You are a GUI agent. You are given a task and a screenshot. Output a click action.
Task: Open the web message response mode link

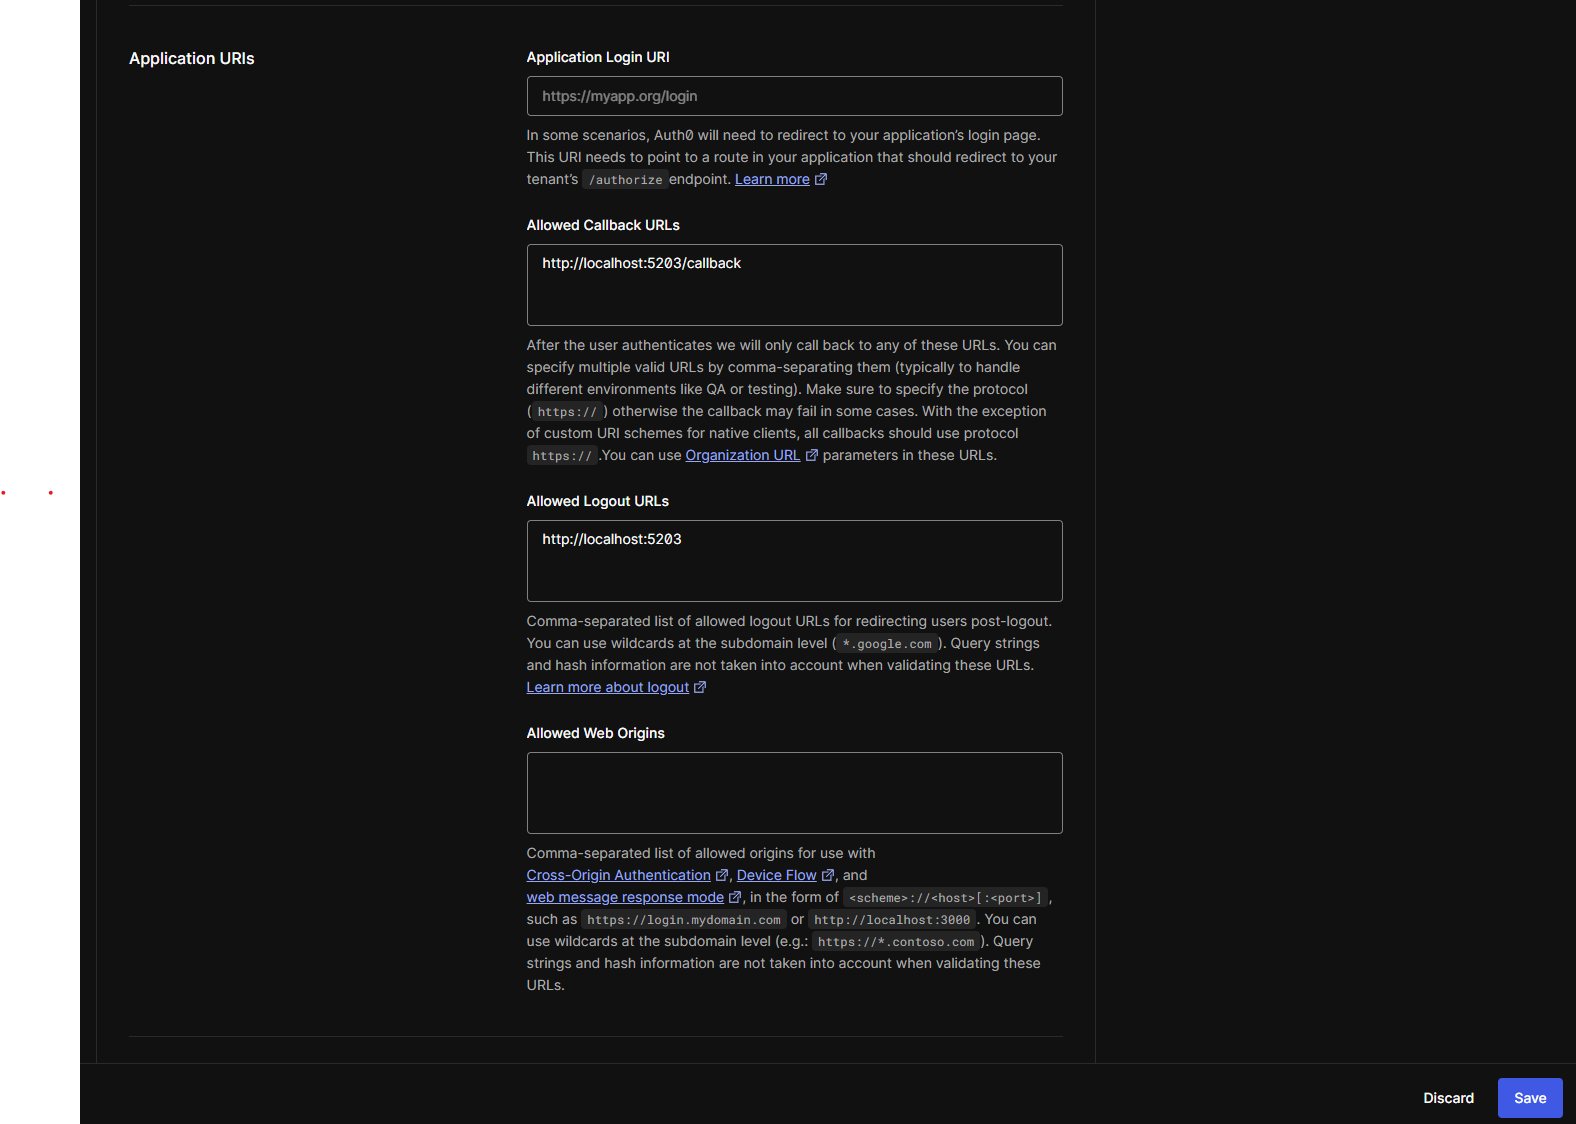coord(625,897)
